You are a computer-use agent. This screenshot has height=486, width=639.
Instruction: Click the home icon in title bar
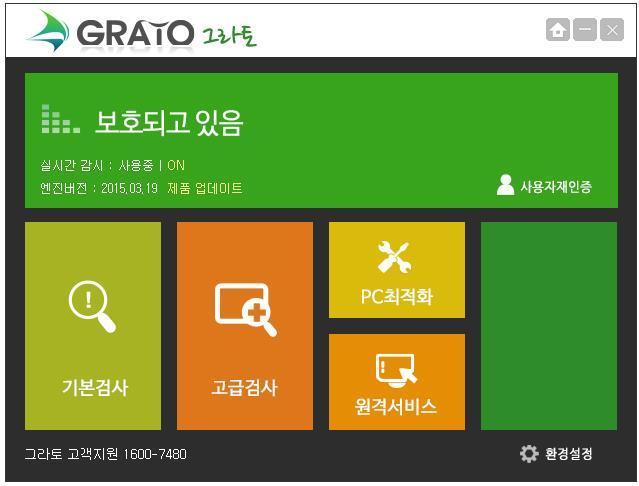click(558, 30)
